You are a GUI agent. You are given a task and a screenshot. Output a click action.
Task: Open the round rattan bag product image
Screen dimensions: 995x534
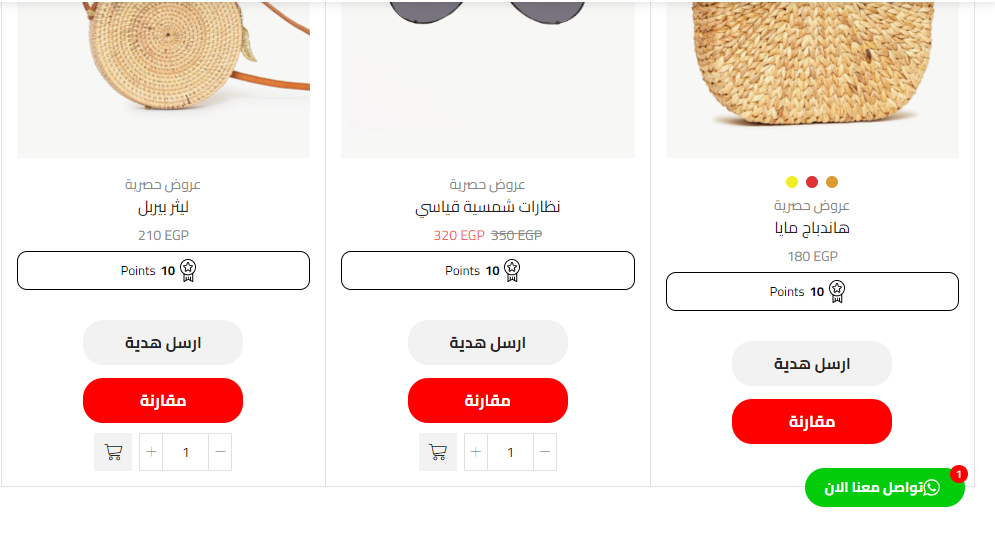pos(164,79)
